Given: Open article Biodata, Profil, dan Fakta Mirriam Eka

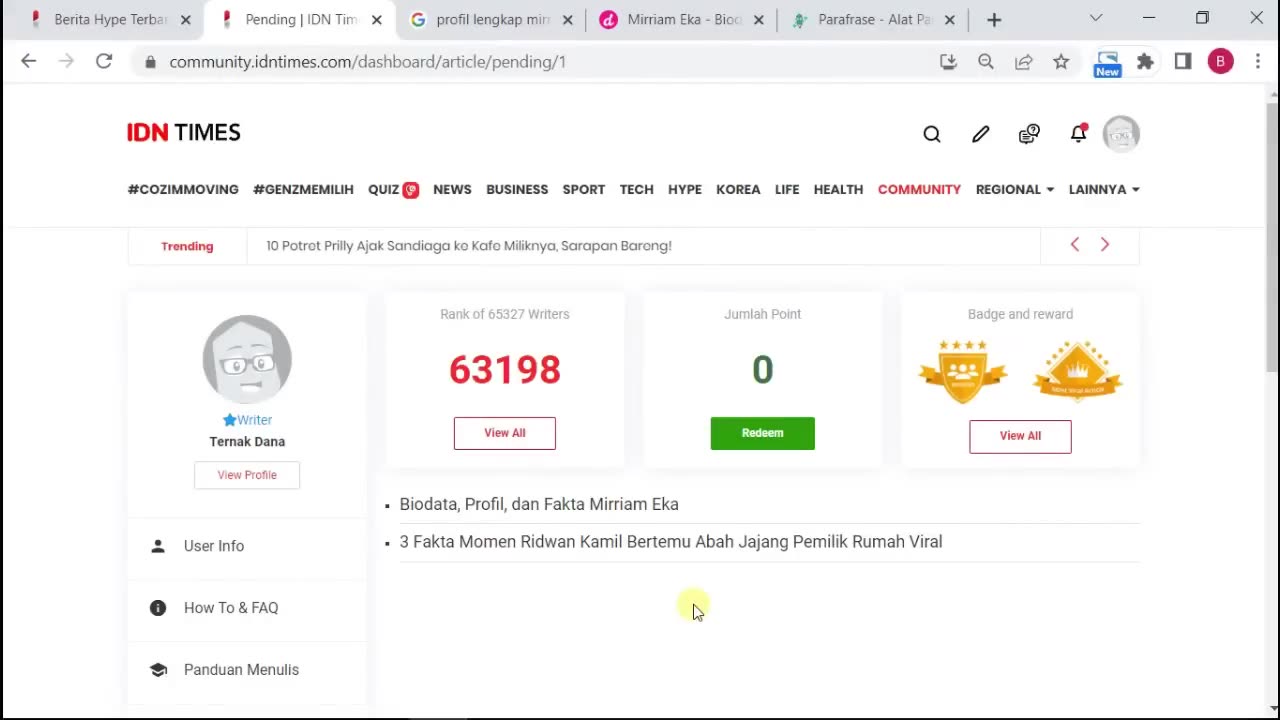Looking at the screenshot, I should coord(539,505).
